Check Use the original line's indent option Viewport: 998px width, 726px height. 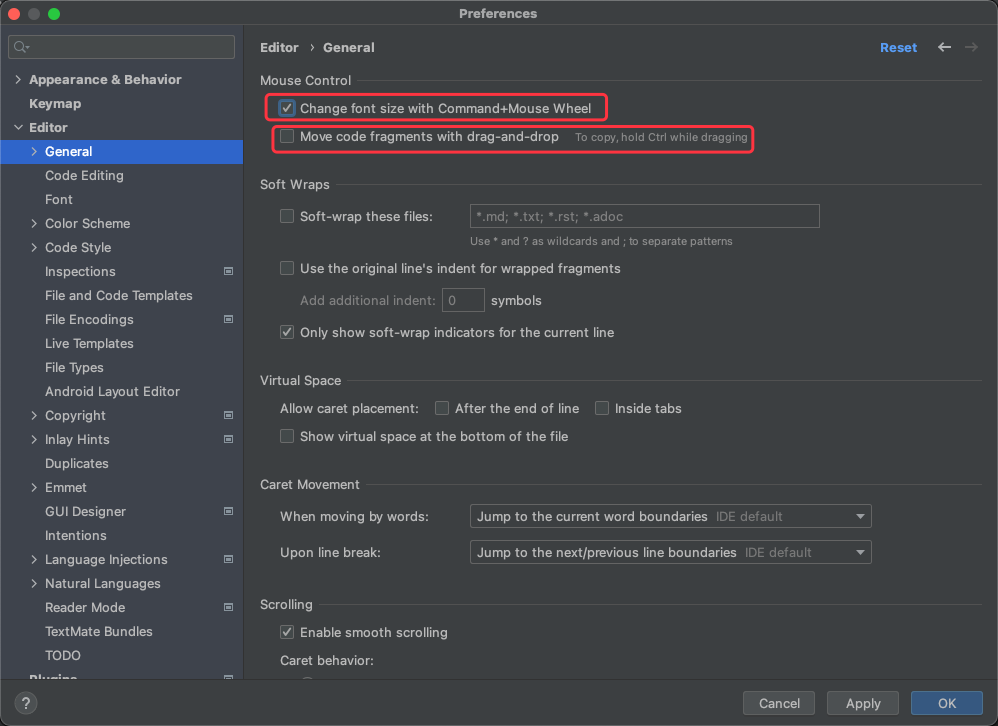pos(287,269)
